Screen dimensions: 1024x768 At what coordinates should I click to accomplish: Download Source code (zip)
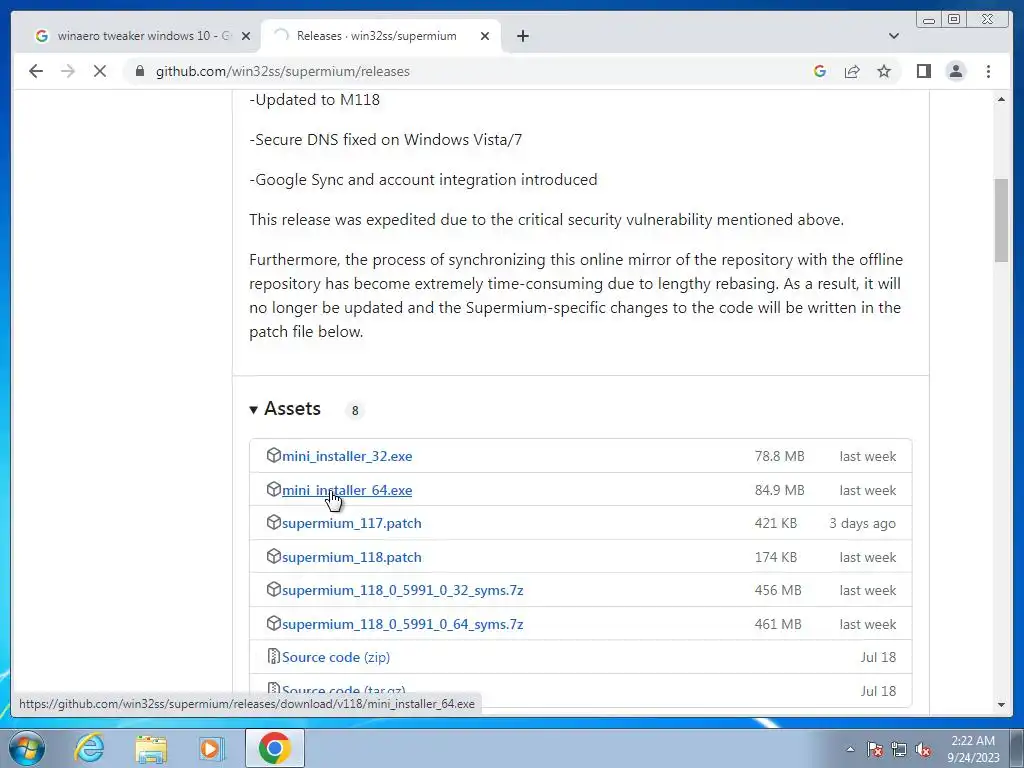pyautogui.click(x=336, y=657)
